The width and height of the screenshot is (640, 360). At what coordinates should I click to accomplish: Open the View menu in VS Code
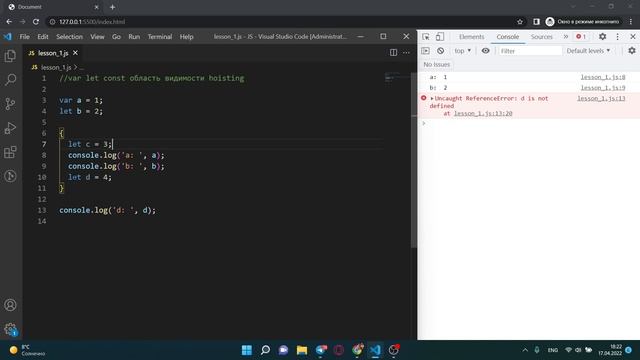[x=97, y=37]
